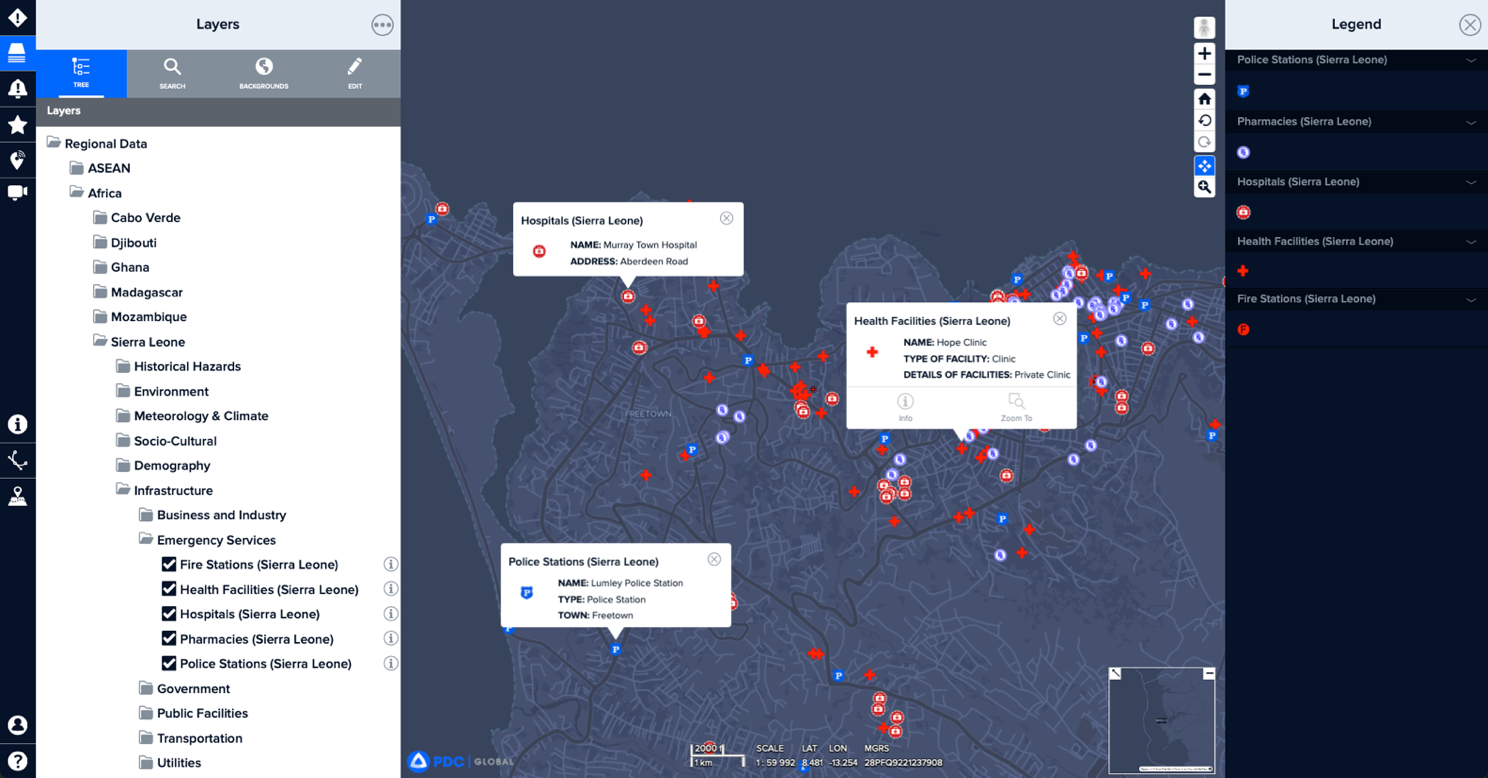Viewport: 1488px width, 778px height.
Task: Open the user account icon
Action: (x=17, y=725)
